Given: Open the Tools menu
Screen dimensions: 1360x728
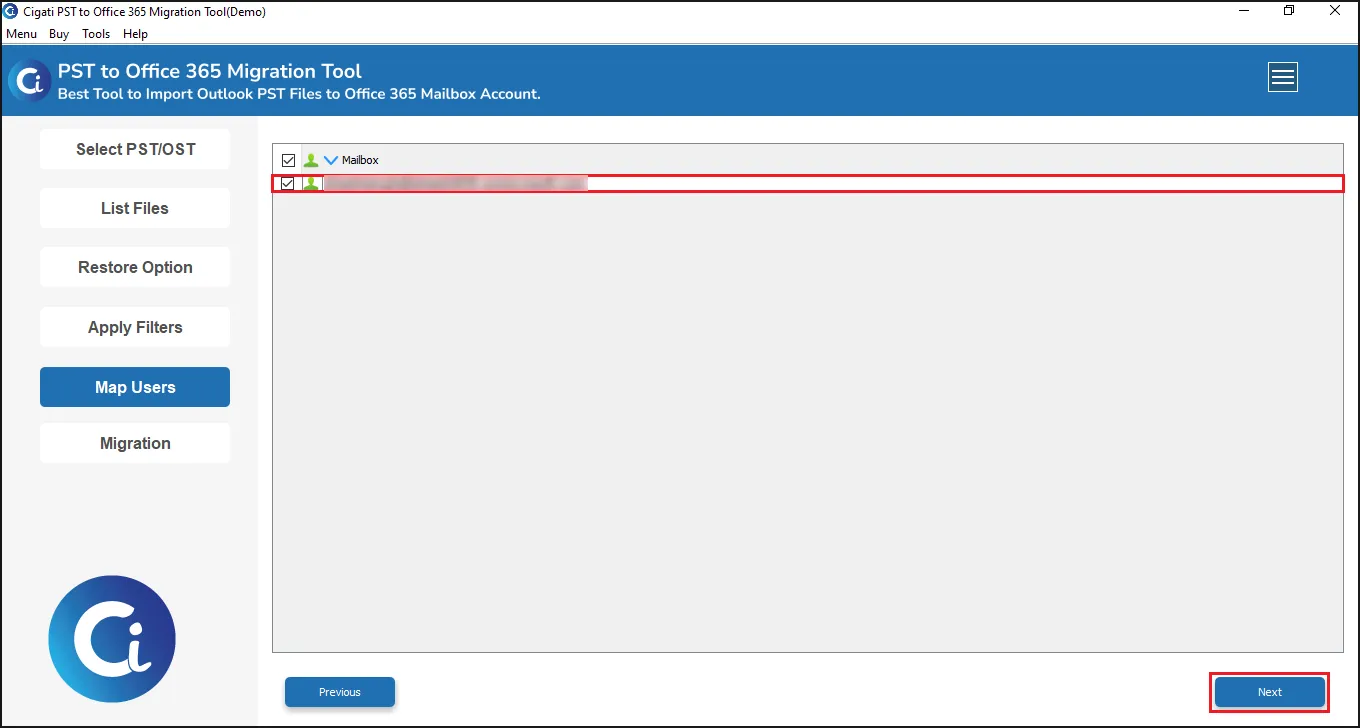Looking at the screenshot, I should coord(96,34).
